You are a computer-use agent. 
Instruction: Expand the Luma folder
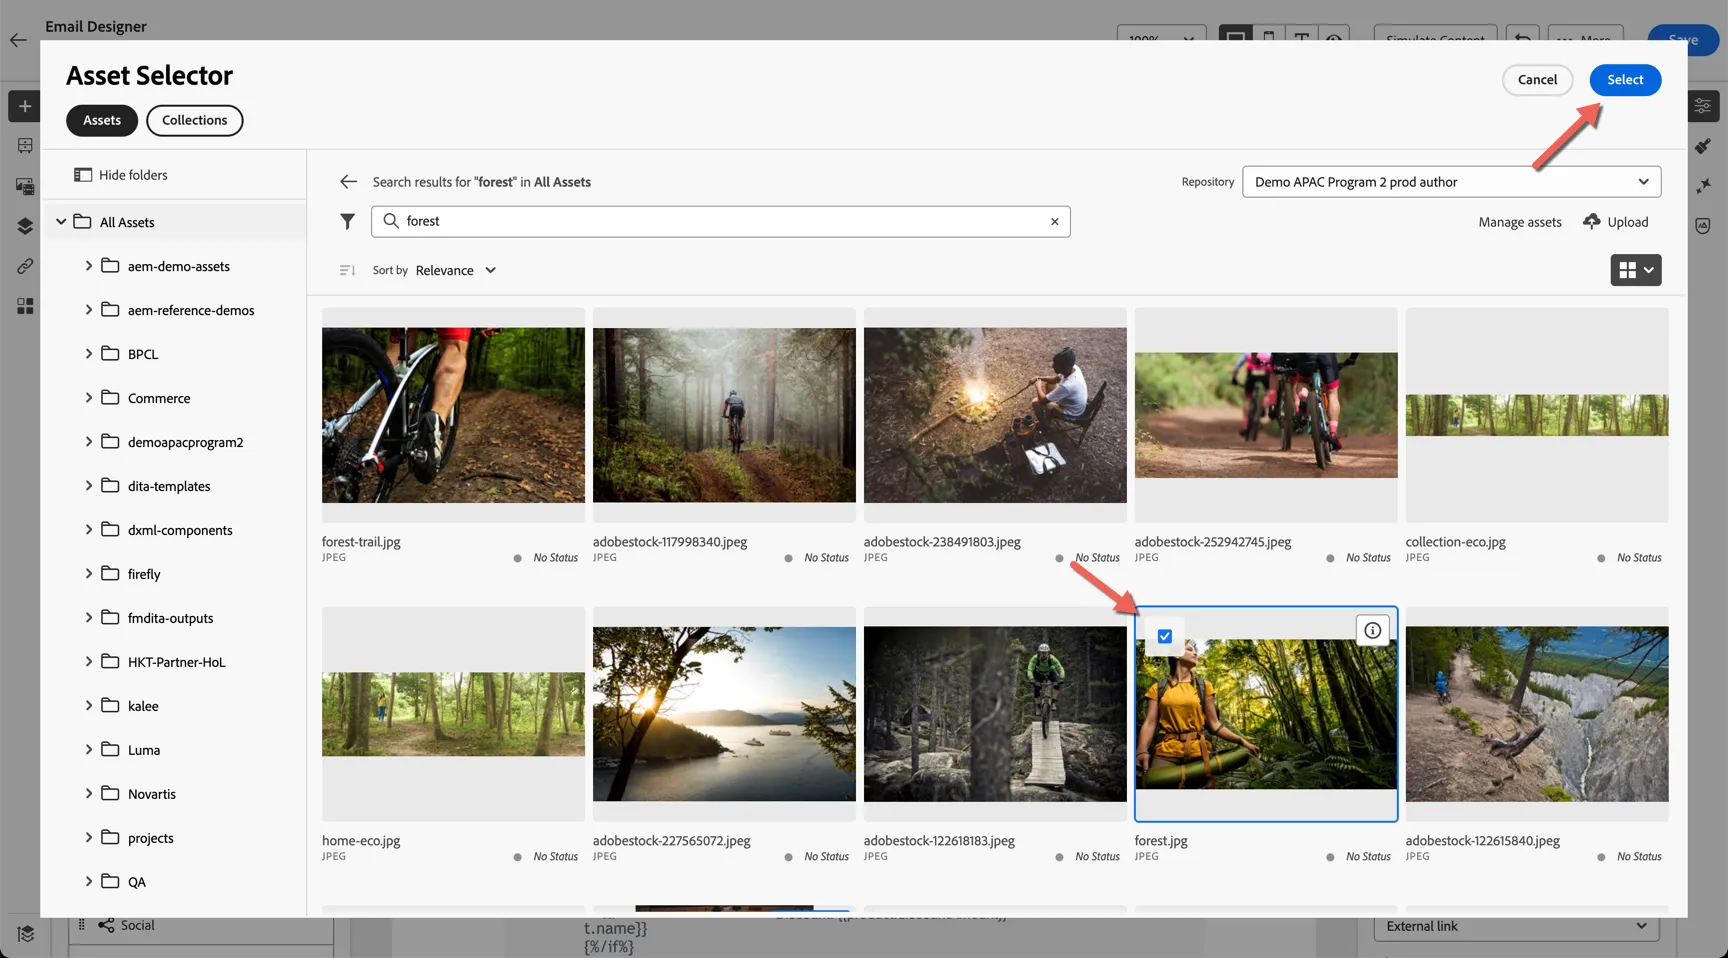pos(88,750)
